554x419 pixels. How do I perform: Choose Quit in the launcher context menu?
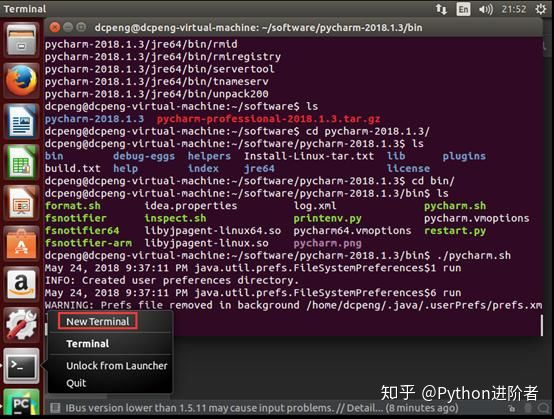tap(76, 383)
